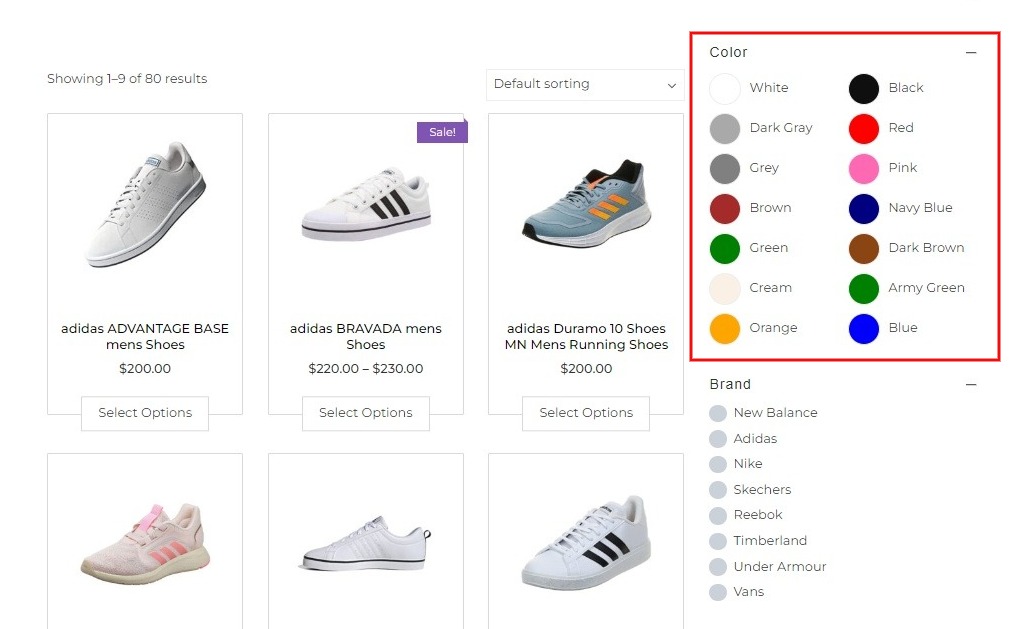This screenshot has height=629, width=1031.
Task: Open the plain white low-top sneaker image
Action: coord(366,544)
